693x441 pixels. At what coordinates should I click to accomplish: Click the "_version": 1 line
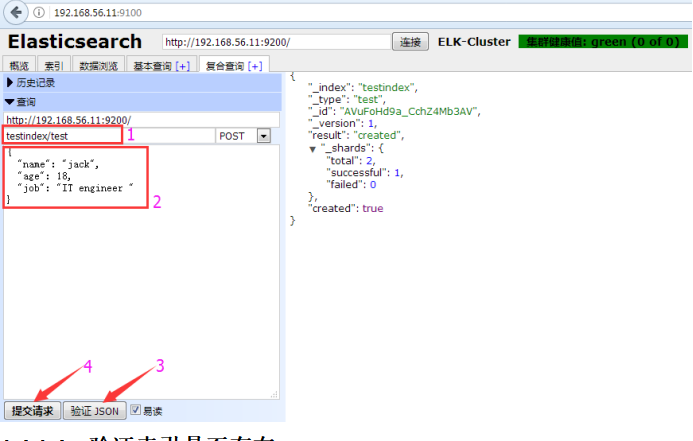tap(343, 123)
